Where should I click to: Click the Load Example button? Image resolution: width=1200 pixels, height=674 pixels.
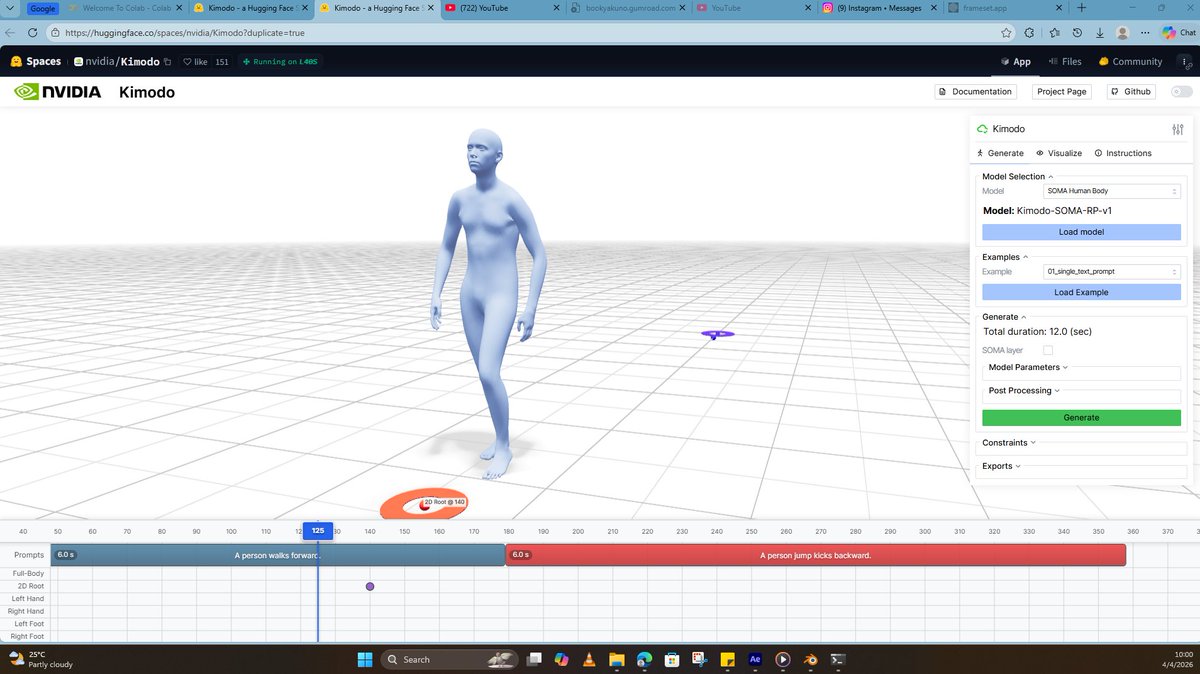pos(1081,293)
